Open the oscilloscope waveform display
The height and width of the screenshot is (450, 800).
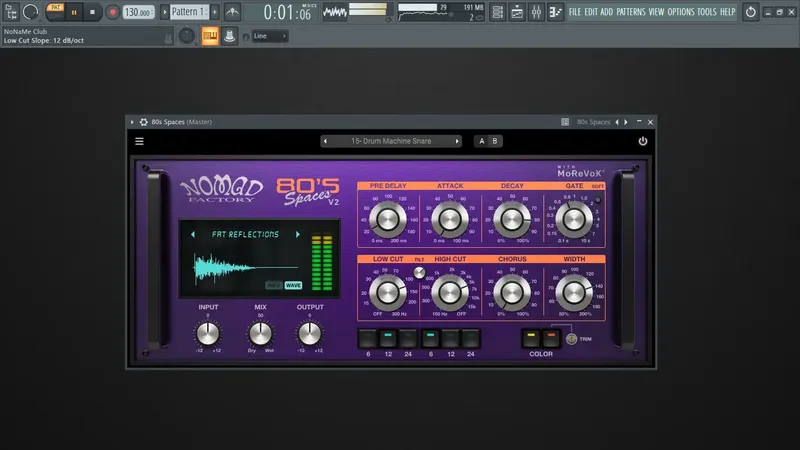335,12
